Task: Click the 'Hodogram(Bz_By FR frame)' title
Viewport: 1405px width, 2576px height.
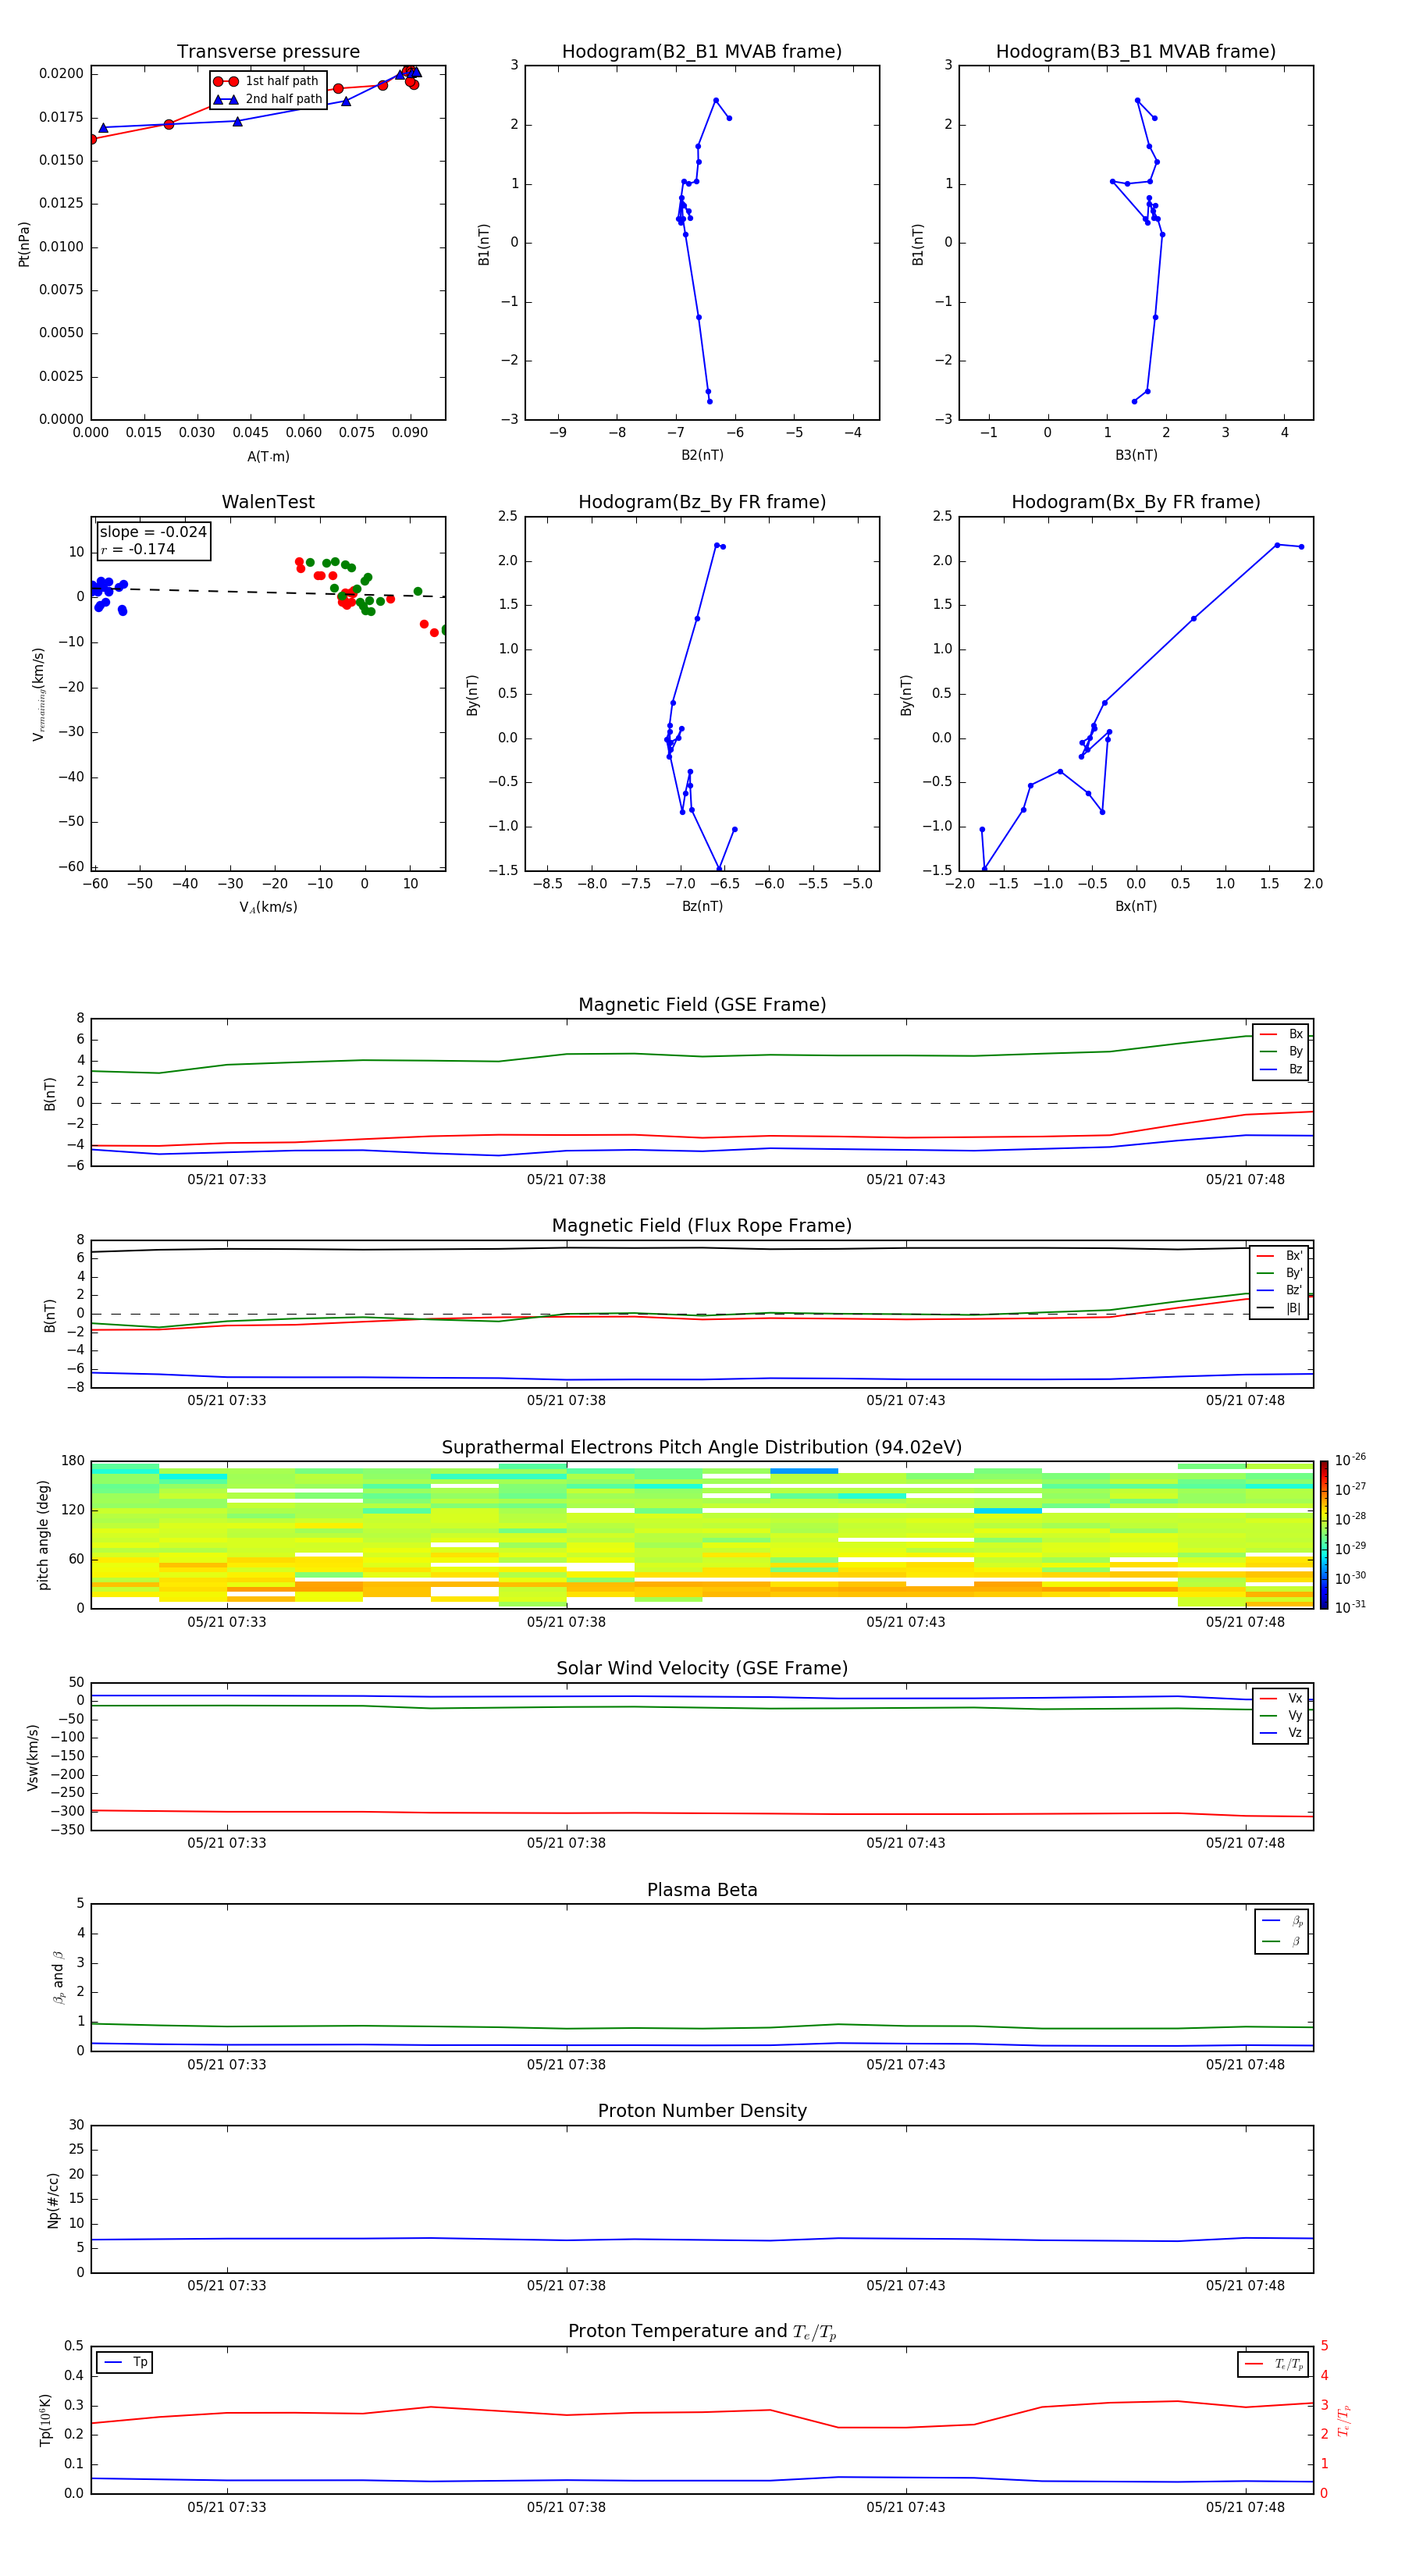Action: [x=702, y=501]
